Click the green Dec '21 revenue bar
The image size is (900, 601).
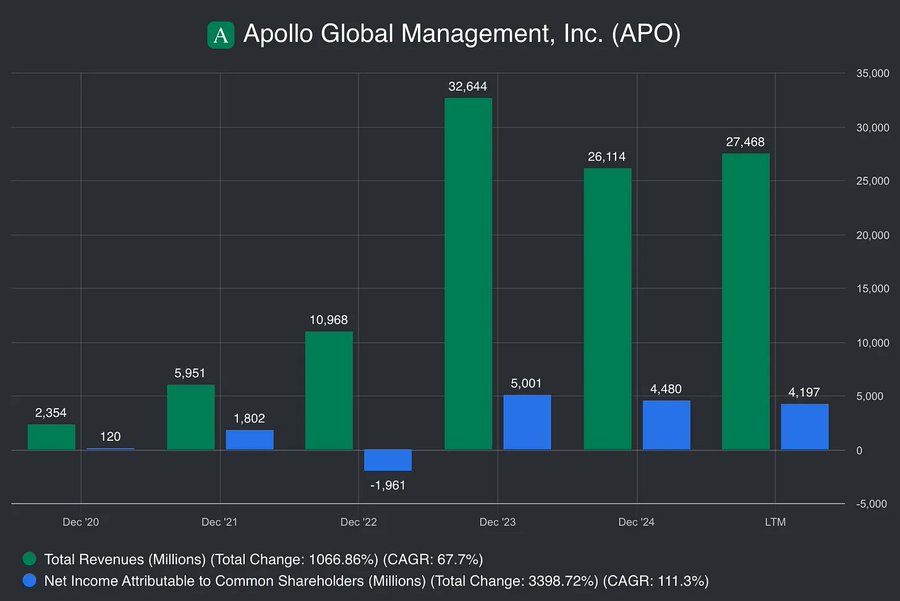click(191, 417)
